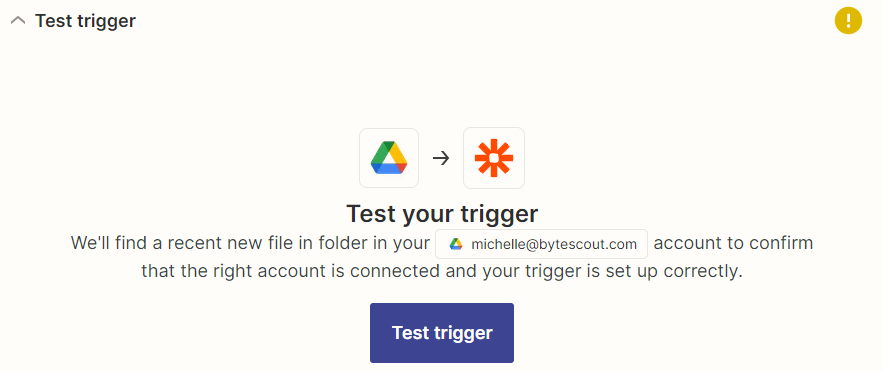Run the purple Test trigger button
The width and height of the screenshot is (883, 373).
442,333
